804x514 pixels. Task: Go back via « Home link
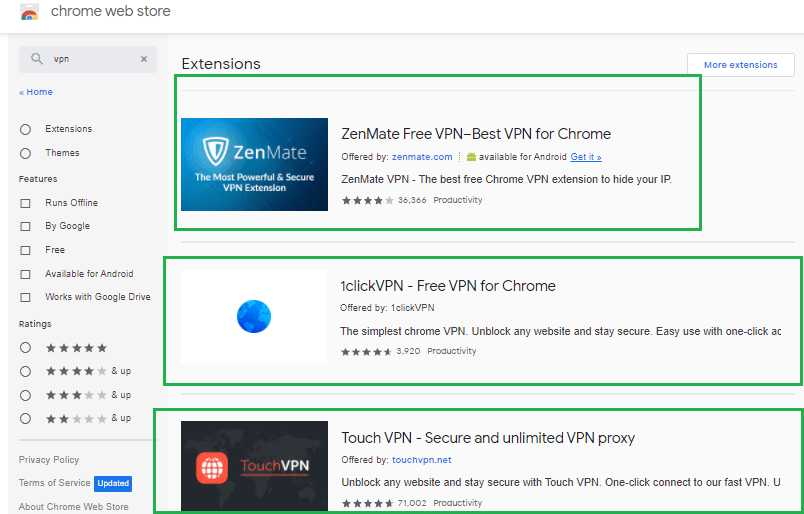point(36,92)
